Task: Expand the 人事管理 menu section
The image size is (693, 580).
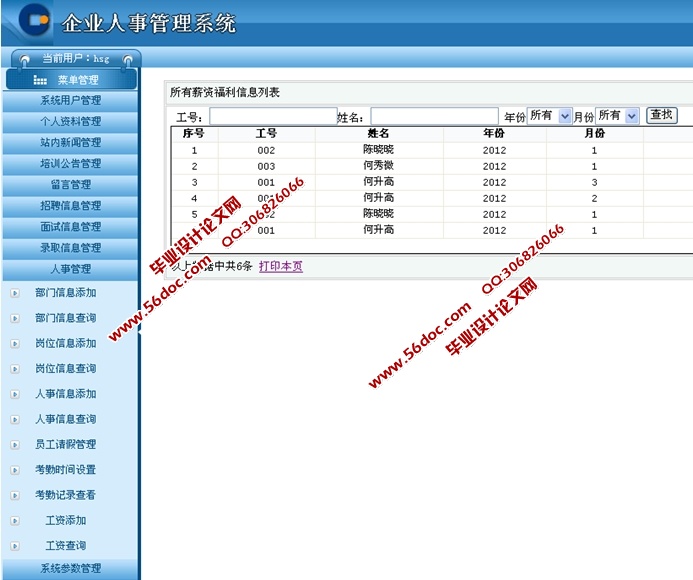Action: 70,269
